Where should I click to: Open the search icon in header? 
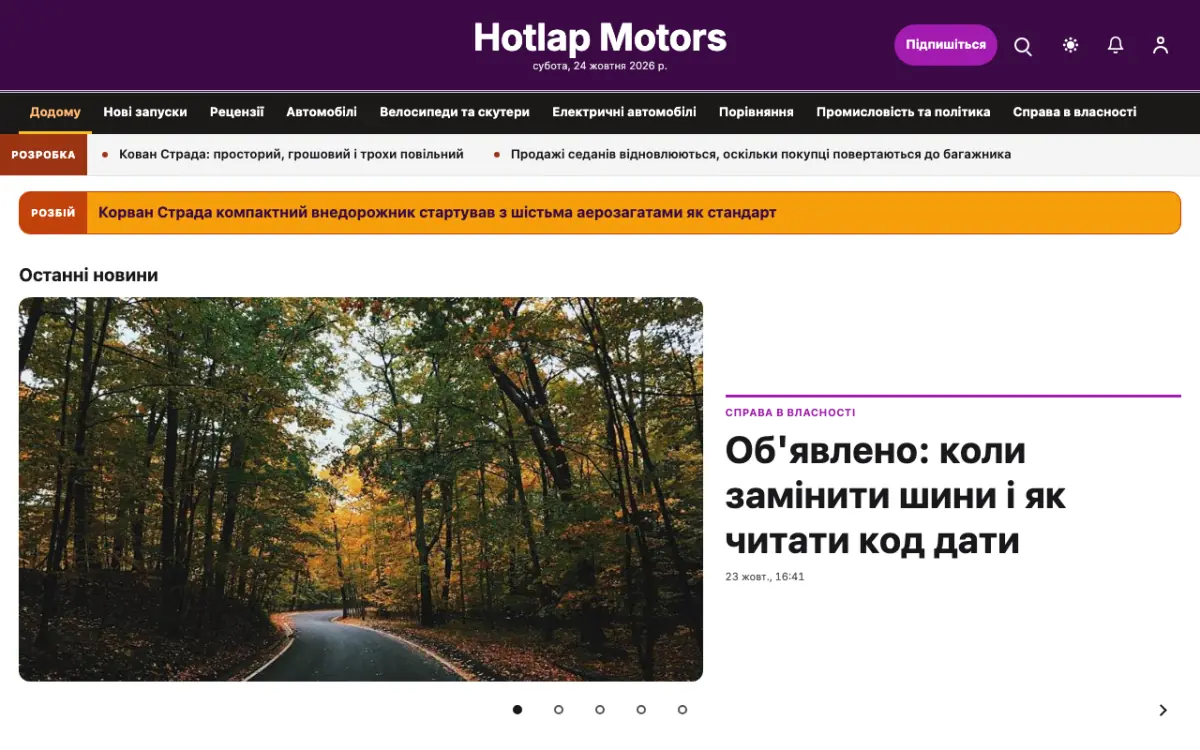[1023, 46]
